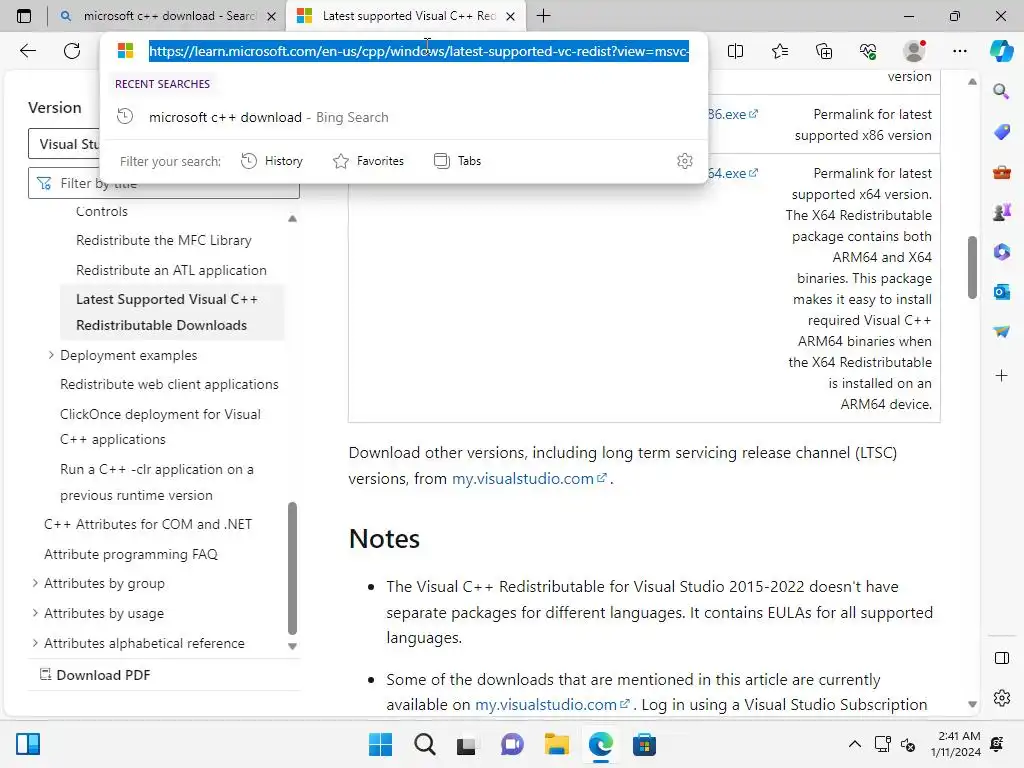Screen dimensions: 1024x768
Task: Open the Edge sidebar Search icon
Action: [x=1001, y=91]
